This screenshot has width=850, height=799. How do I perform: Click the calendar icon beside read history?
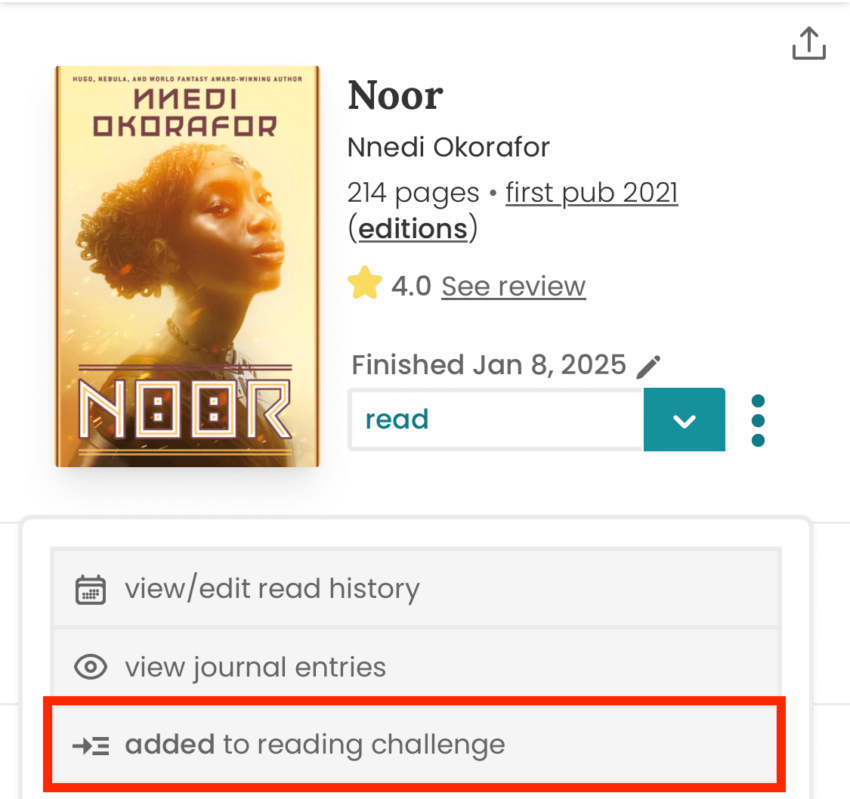click(90, 589)
